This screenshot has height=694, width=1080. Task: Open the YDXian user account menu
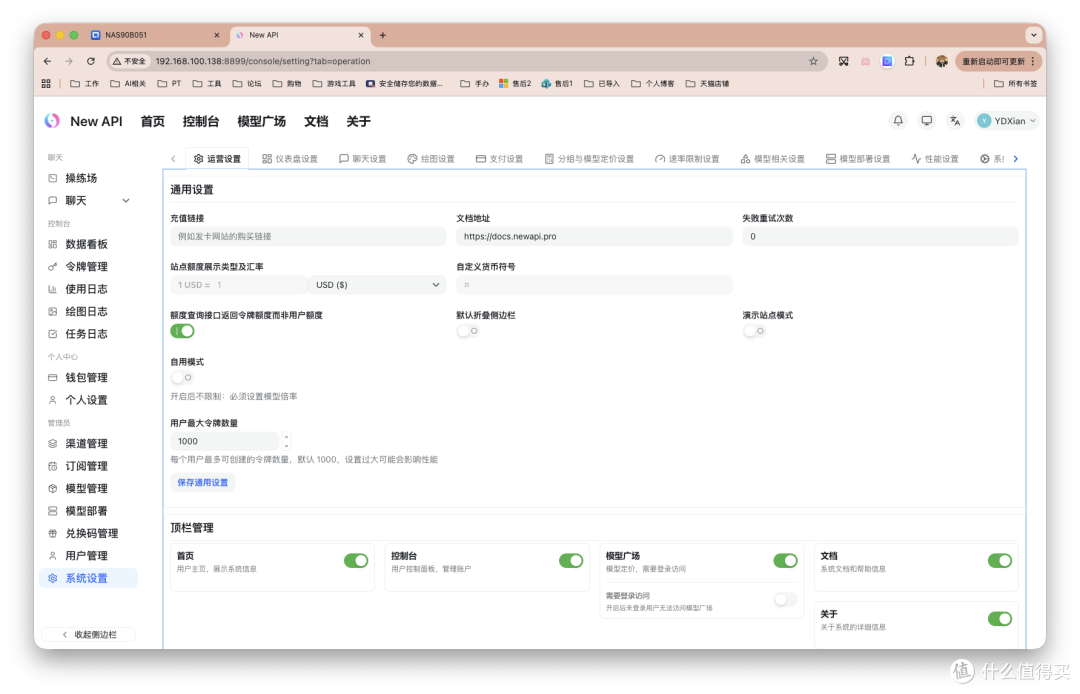coord(1006,121)
